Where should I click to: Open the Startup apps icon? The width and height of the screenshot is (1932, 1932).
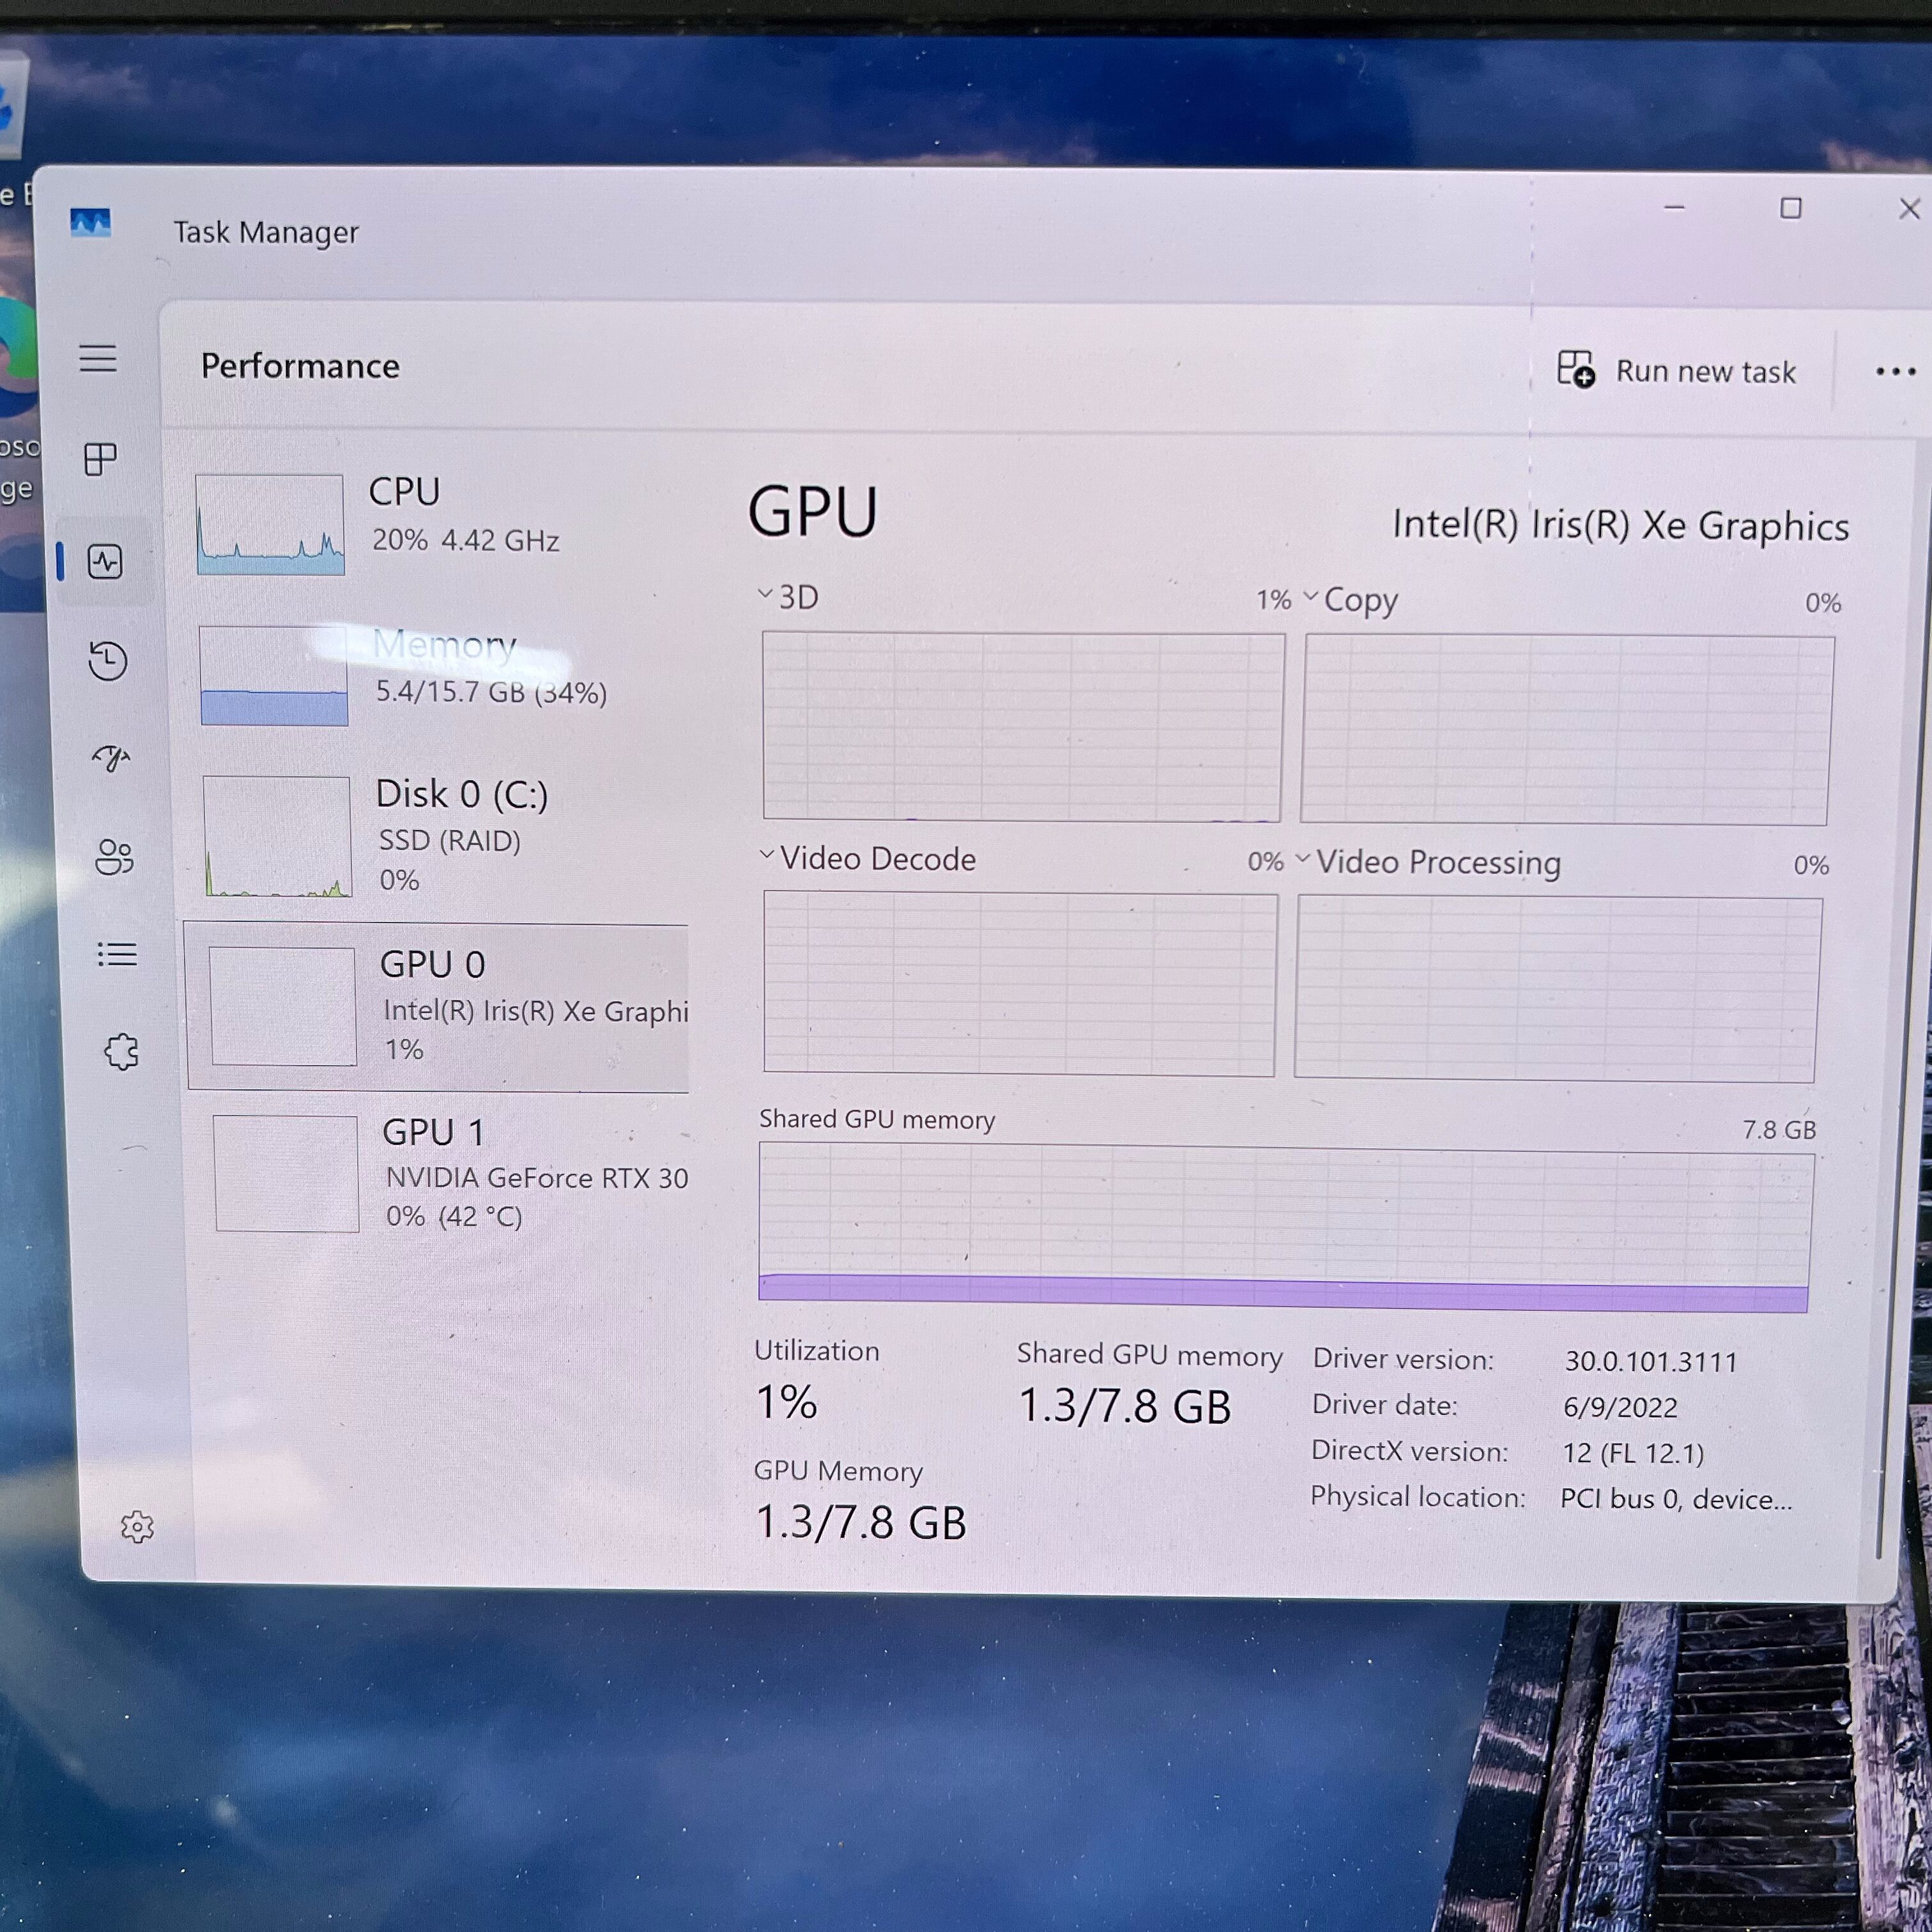(111, 758)
